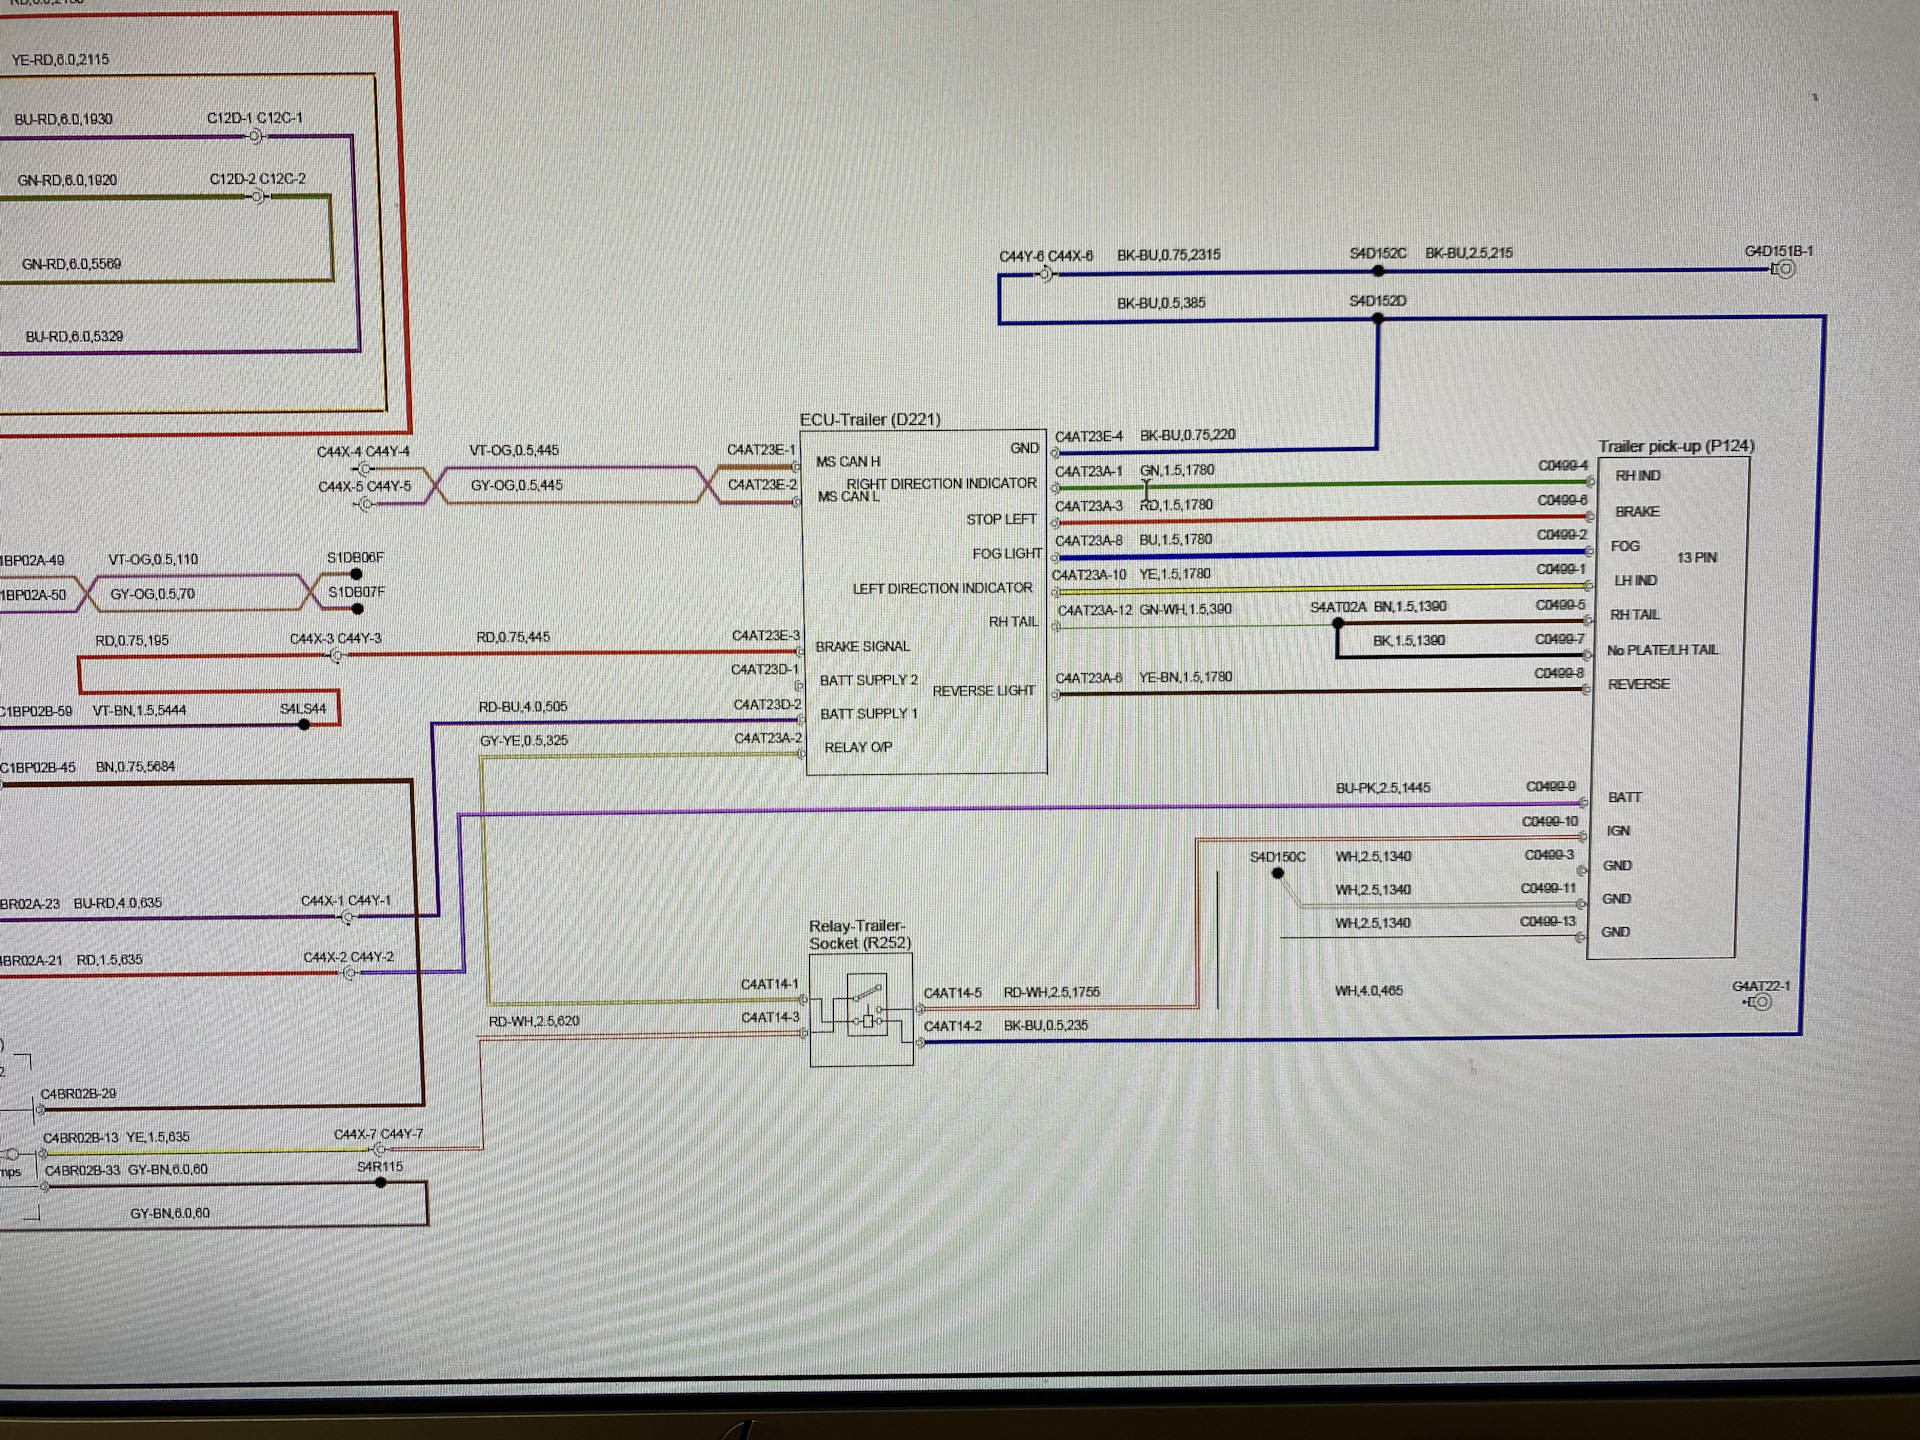Click the No PLATE/LH TAIL socket label

point(1662,650)
